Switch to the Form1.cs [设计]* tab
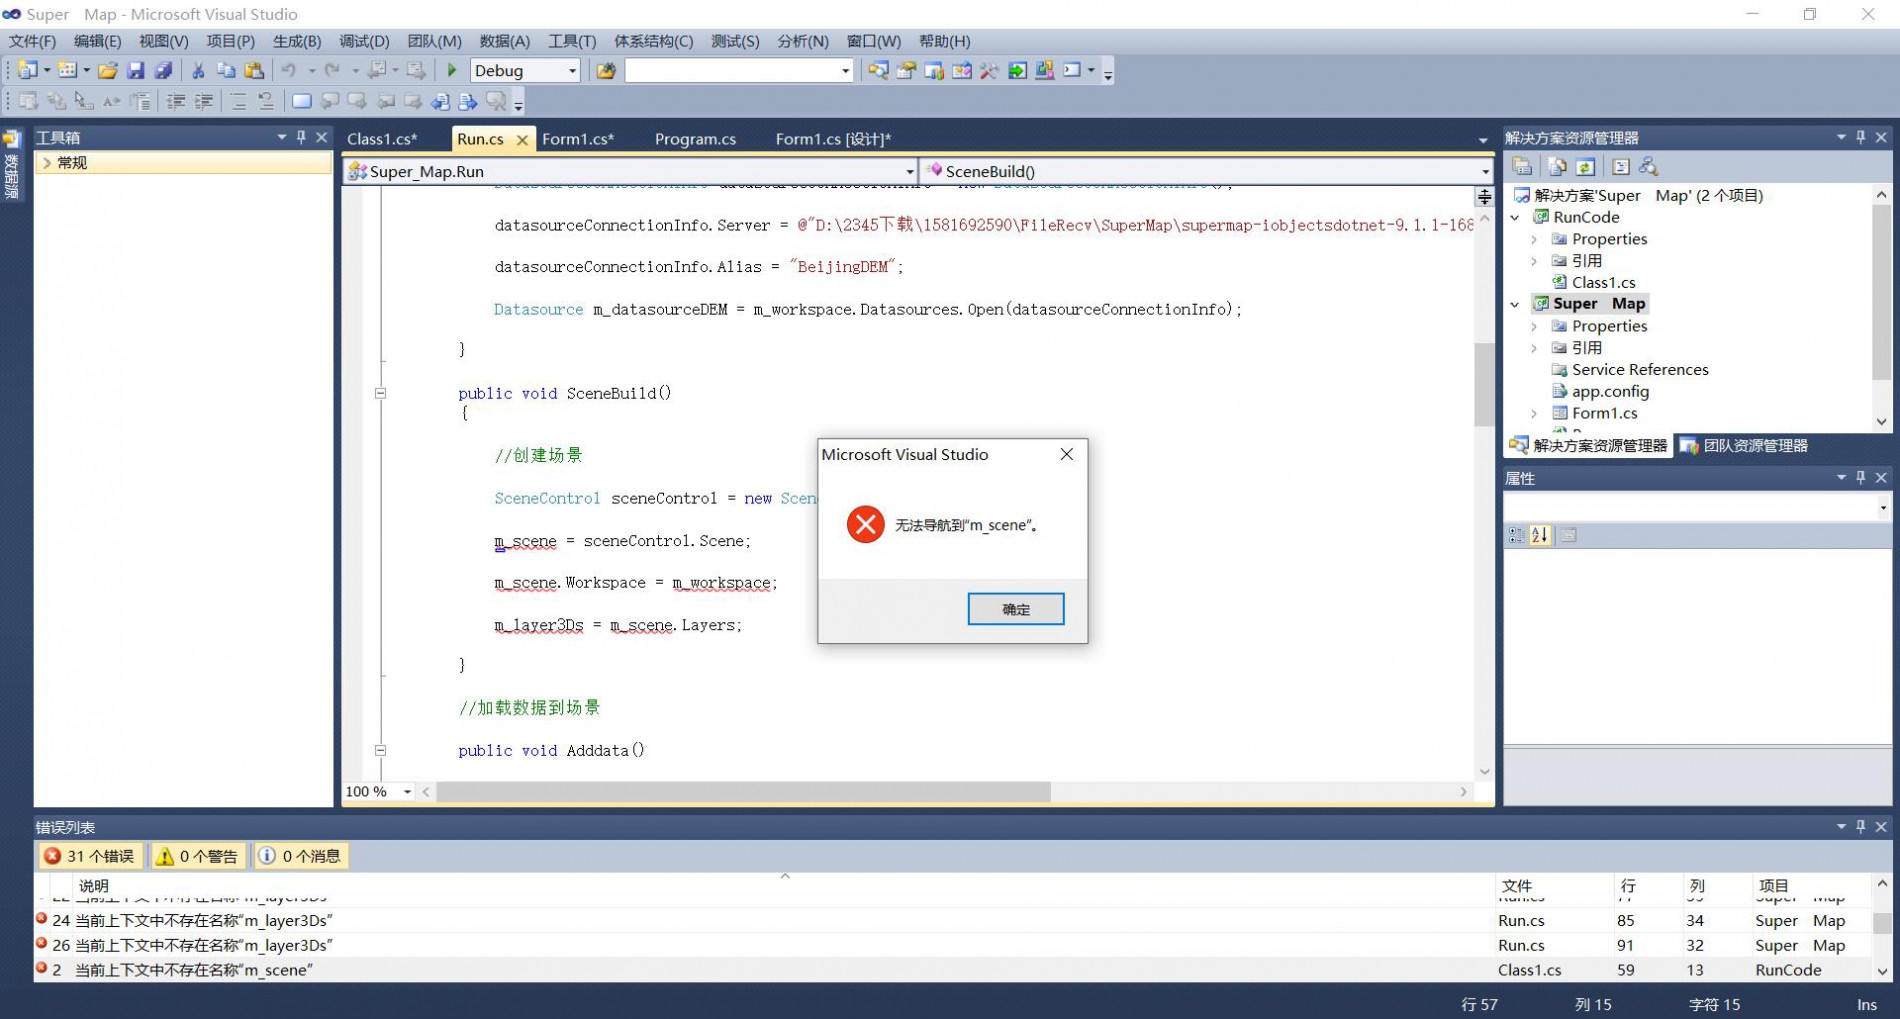The width and height of the screenshot is (1900, 1019). tap(832, 139)
